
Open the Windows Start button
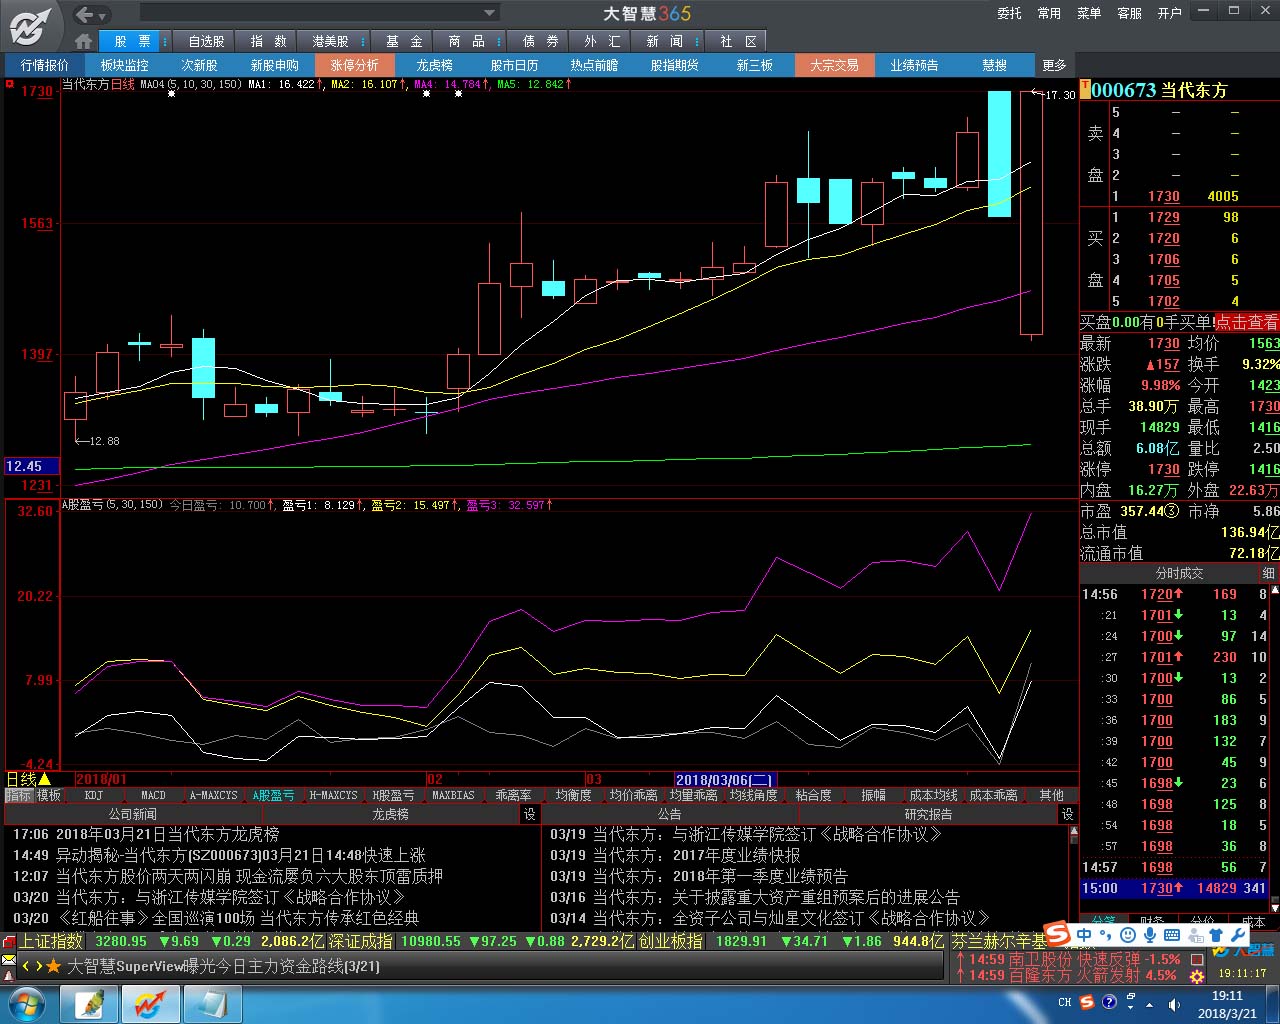click(27, 1003)
